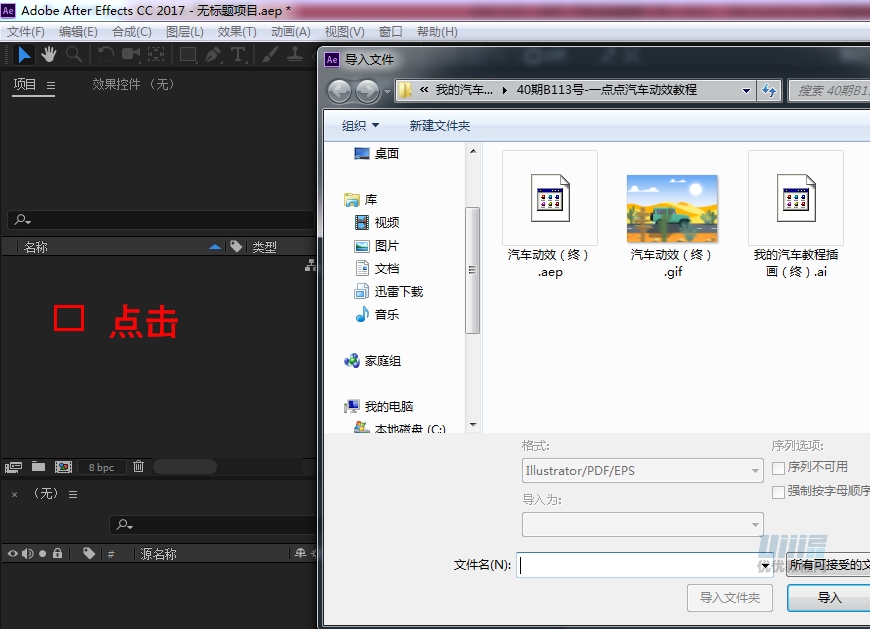Open the 导入为 dropdown

(x=641, y=524)
